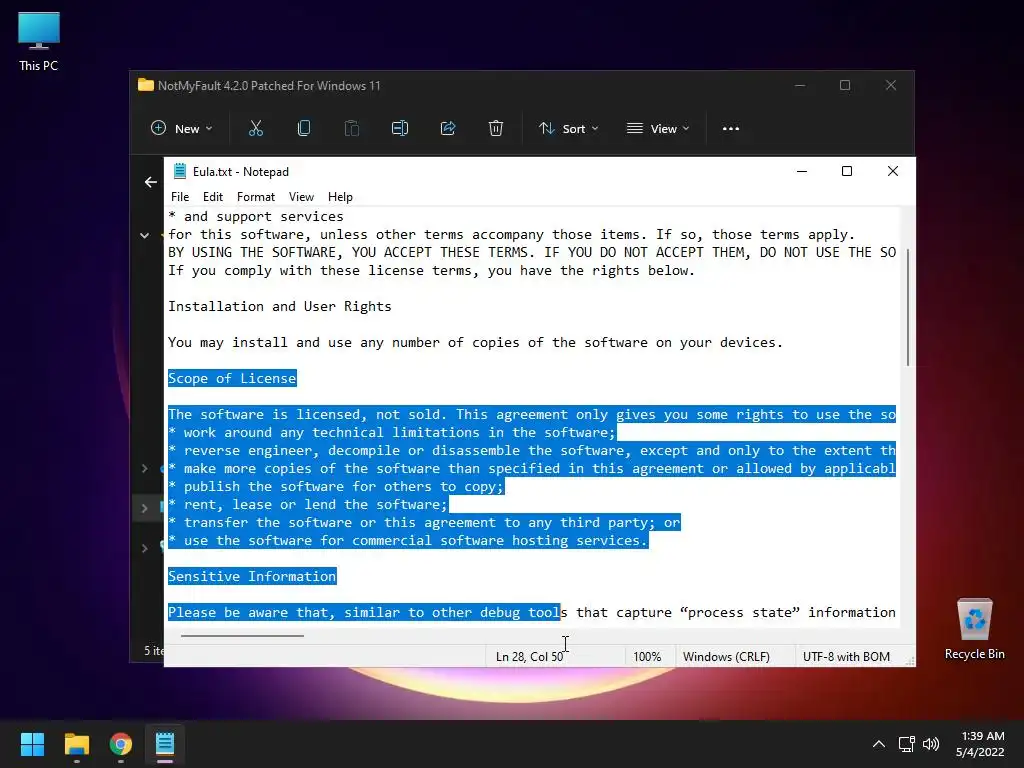Open the Notepad Format menu
Screen dimensions: 1024x768
[255, 197]
